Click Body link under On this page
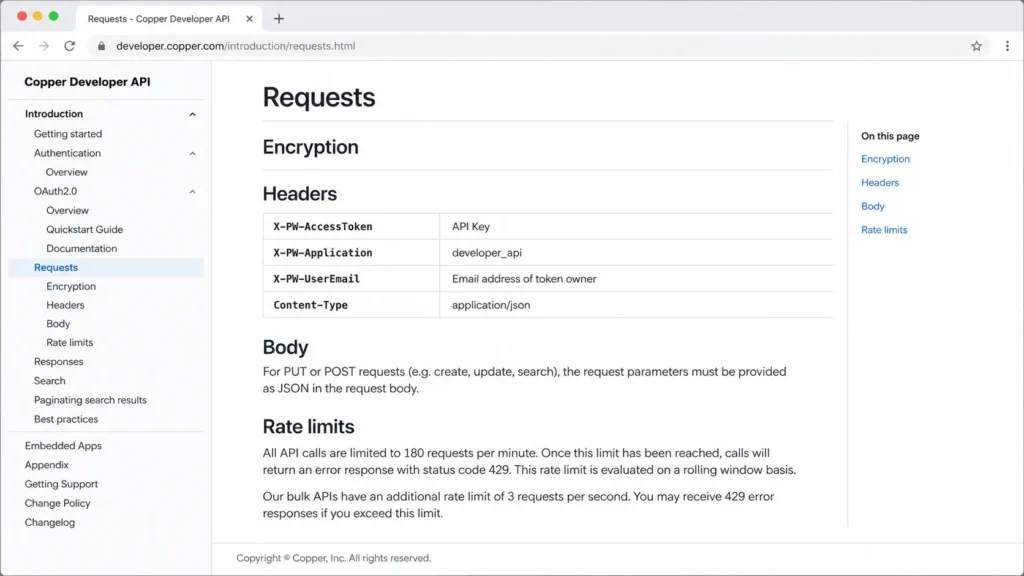Viewport: 1024px width, 576px height. click(x=872, y=206)
